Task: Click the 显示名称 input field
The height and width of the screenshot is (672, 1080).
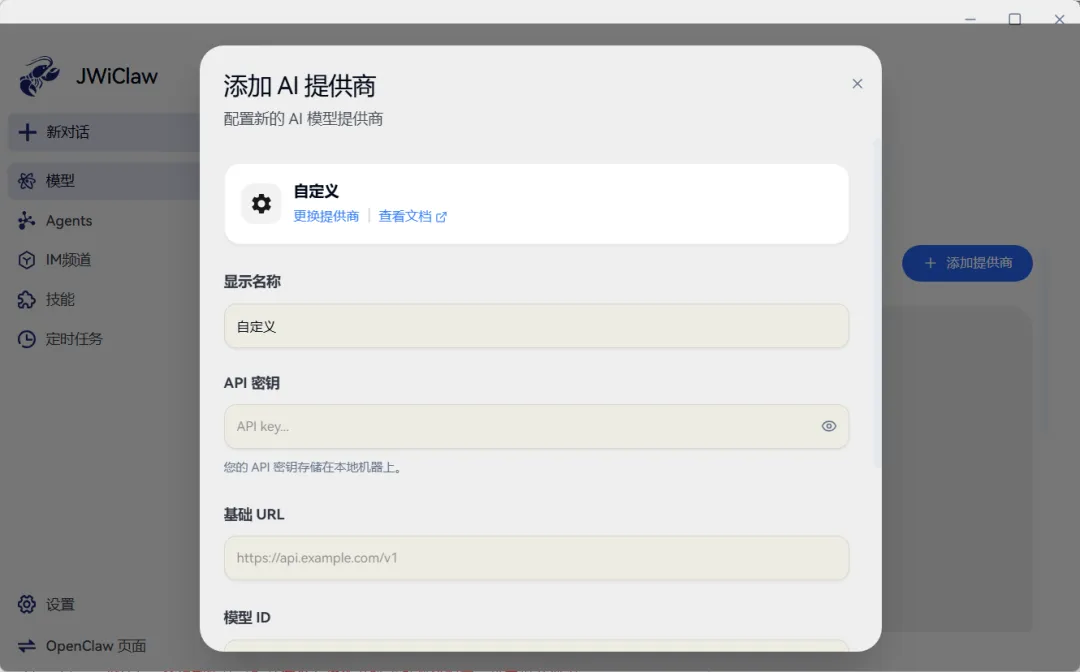Action: click(536, 327)
